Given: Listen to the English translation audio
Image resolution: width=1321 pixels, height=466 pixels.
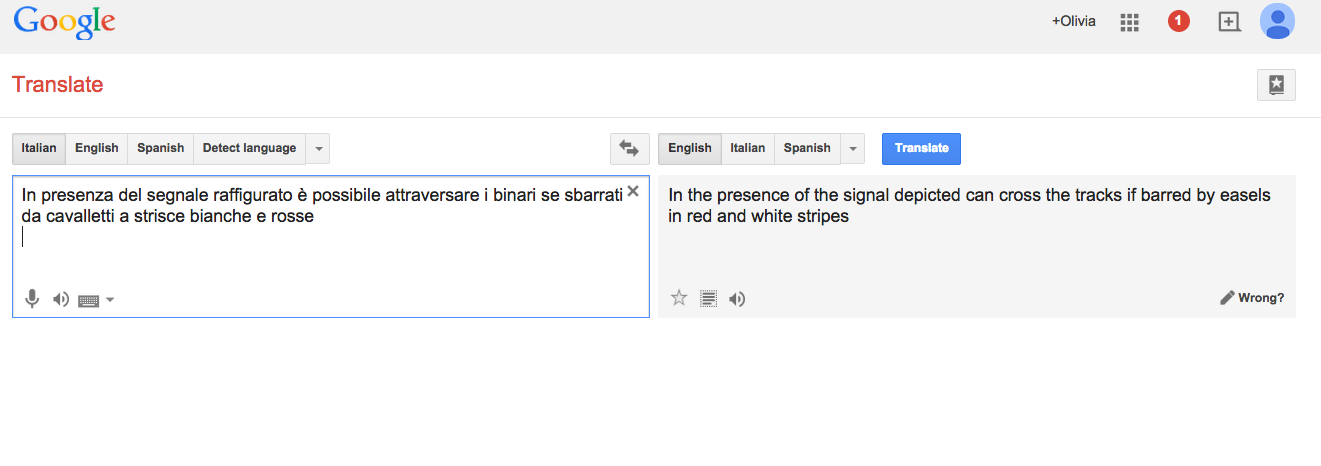Looking at the screenshot, I should pos(737,298).
